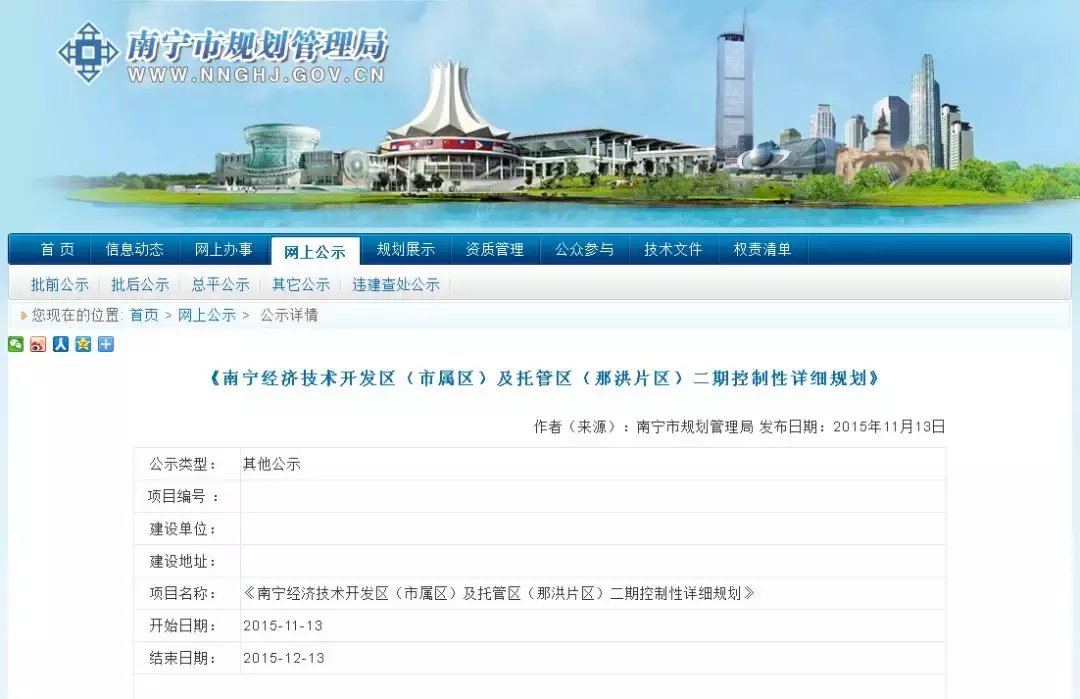
Task: Click the 总平公示 sub-navigation link
Action: click(220, 285)
